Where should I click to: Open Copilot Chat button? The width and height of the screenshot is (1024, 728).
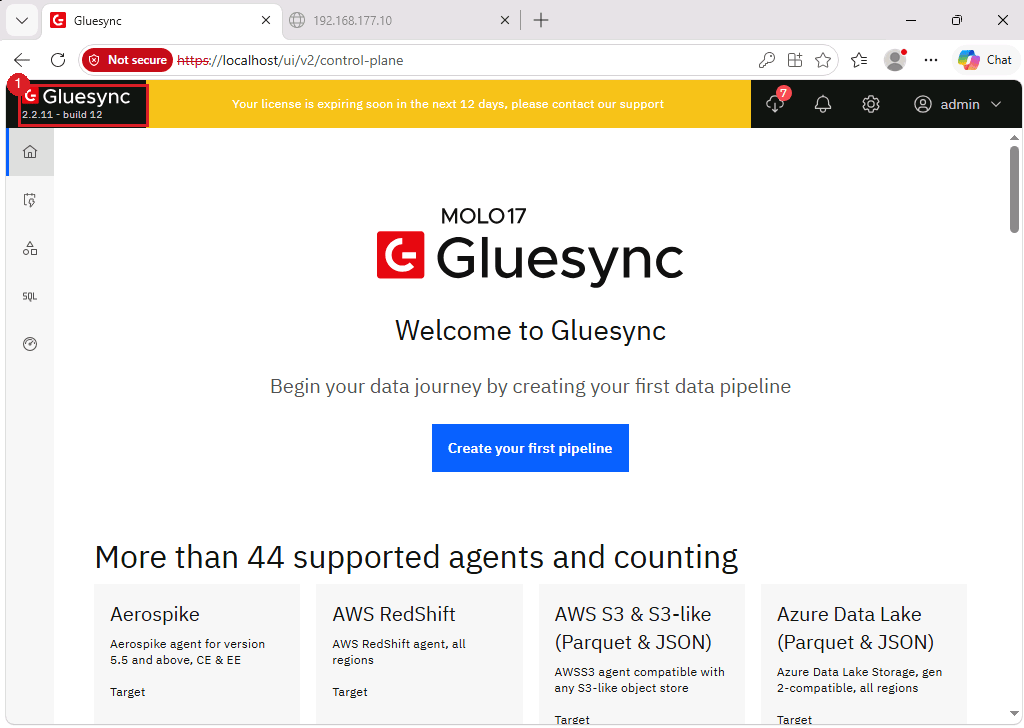coord(985,60)
